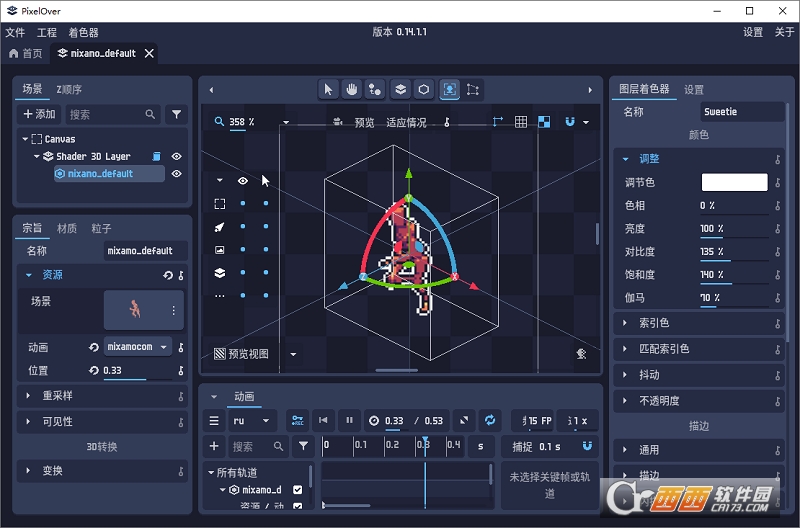Expand the 索引色 section
This screenshot has height=528, width=800.
click(x=625, y=323)
